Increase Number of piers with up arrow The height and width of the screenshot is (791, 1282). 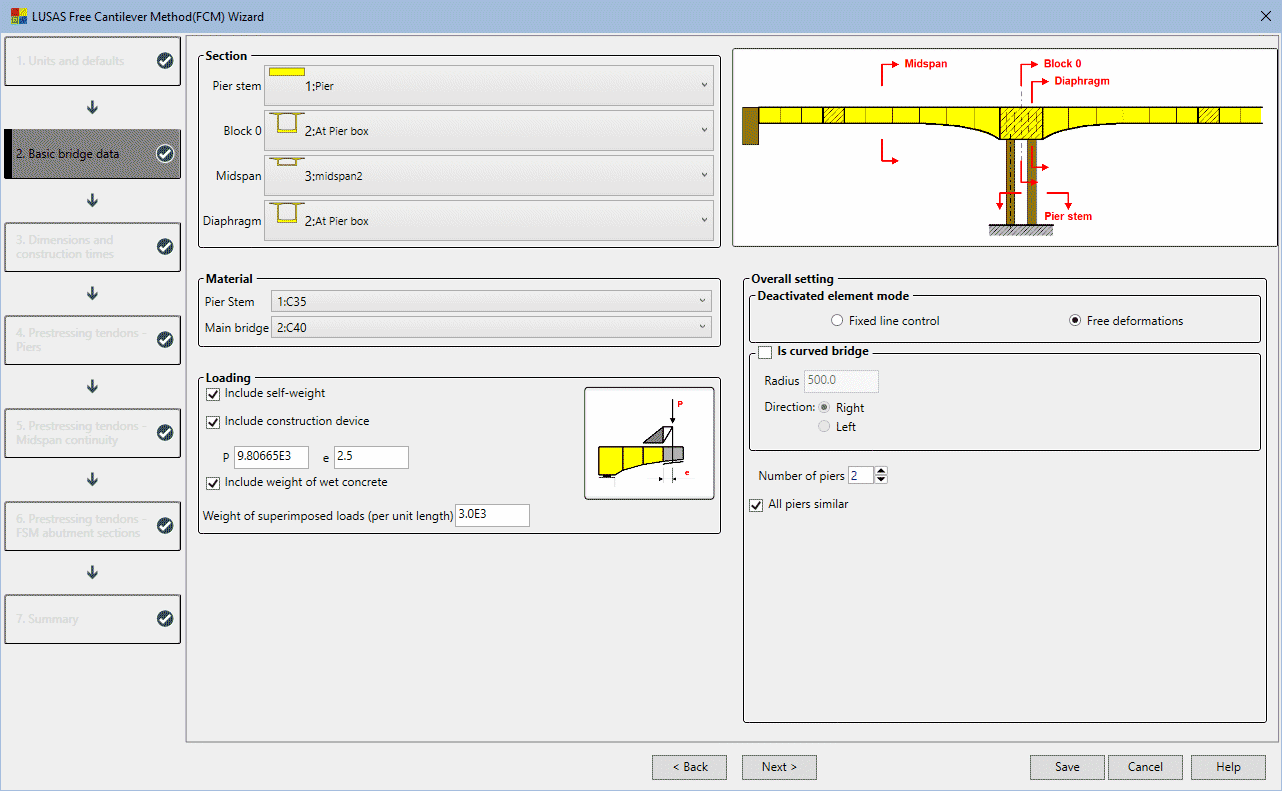[881, 471]
